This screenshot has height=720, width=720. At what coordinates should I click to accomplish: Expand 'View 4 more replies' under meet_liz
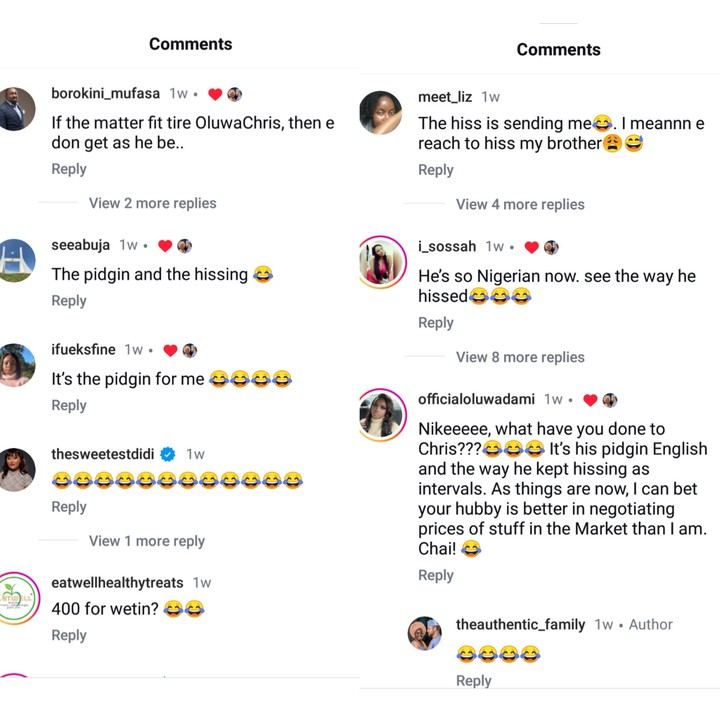click(520, 204)
